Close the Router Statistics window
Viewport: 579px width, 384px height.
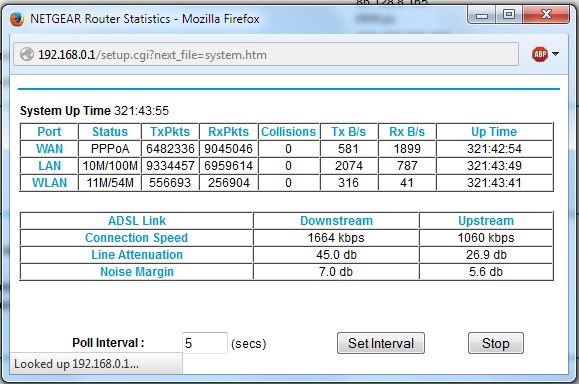click(546, 15)
